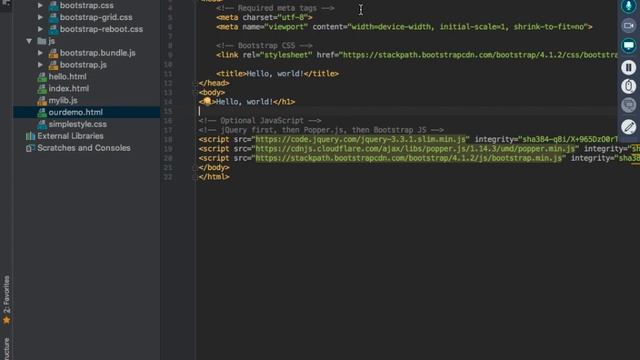Click the viewport meta tag line
640x360 pixels.
tap(404, 27)
